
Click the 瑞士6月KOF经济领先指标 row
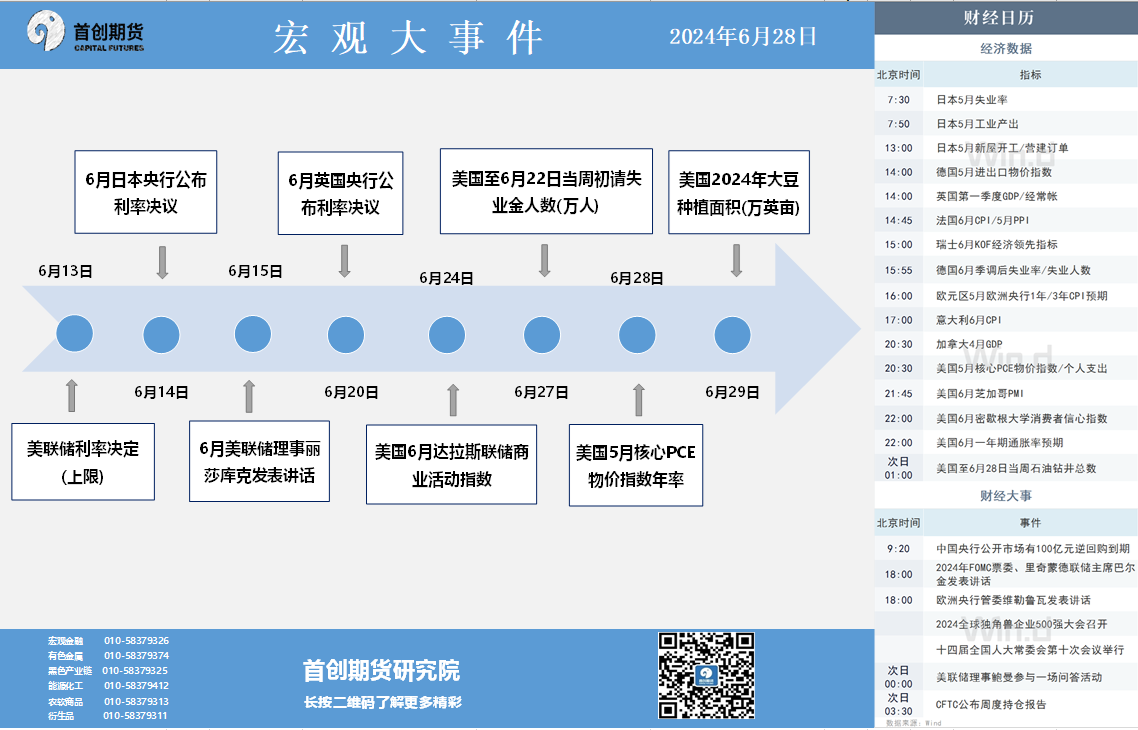(1006, 245)
